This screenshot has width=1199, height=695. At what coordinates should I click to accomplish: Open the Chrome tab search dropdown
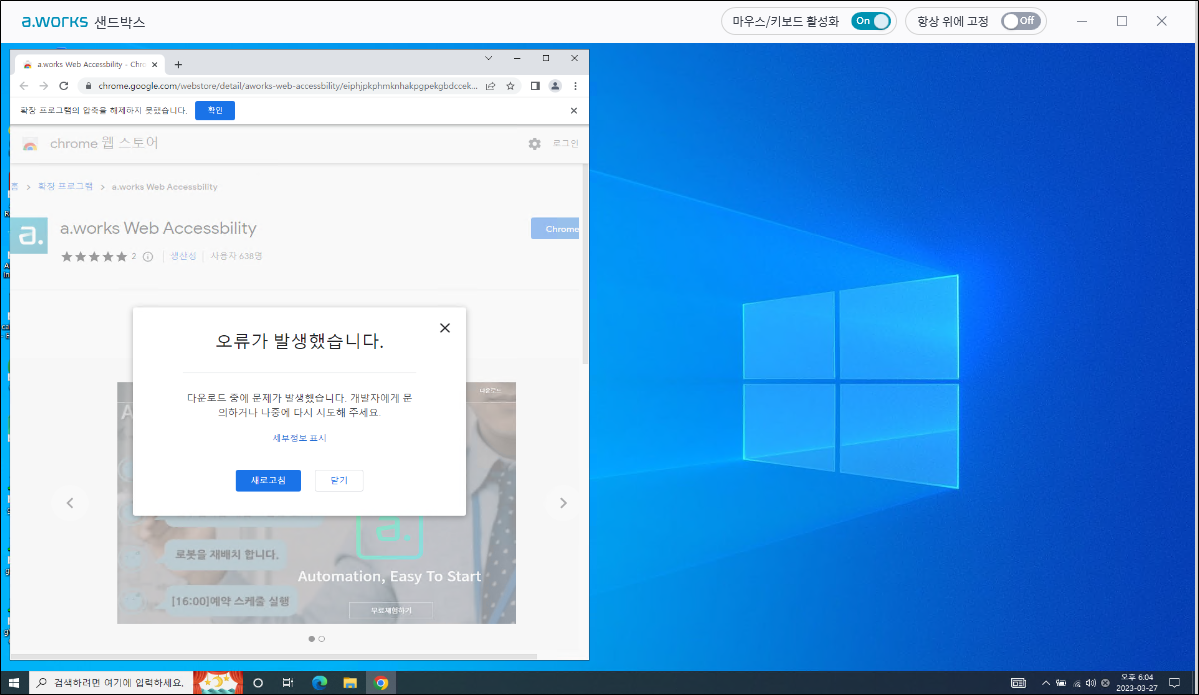click(x=489, y=58)
